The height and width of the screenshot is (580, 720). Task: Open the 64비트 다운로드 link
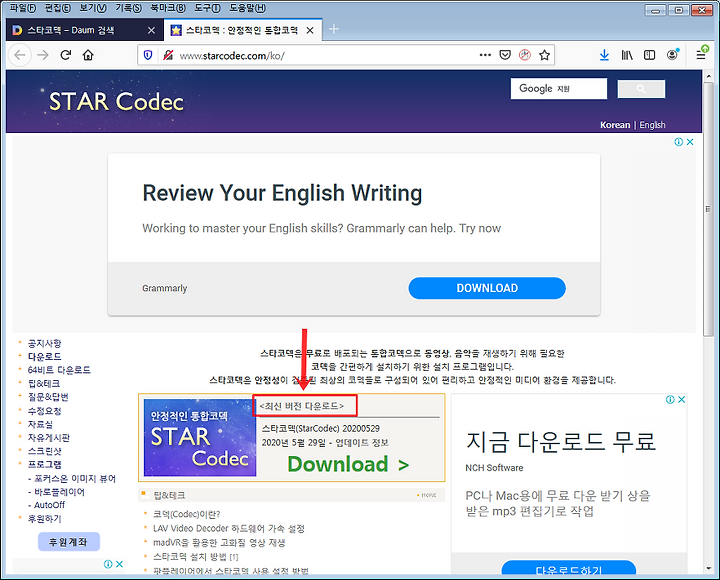[59, 370]
